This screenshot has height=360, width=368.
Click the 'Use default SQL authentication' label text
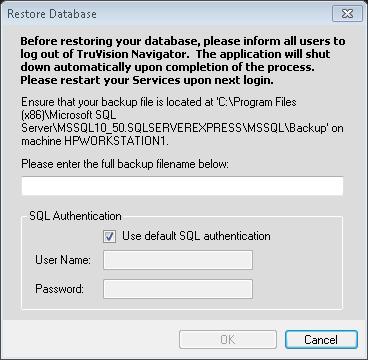196,236
